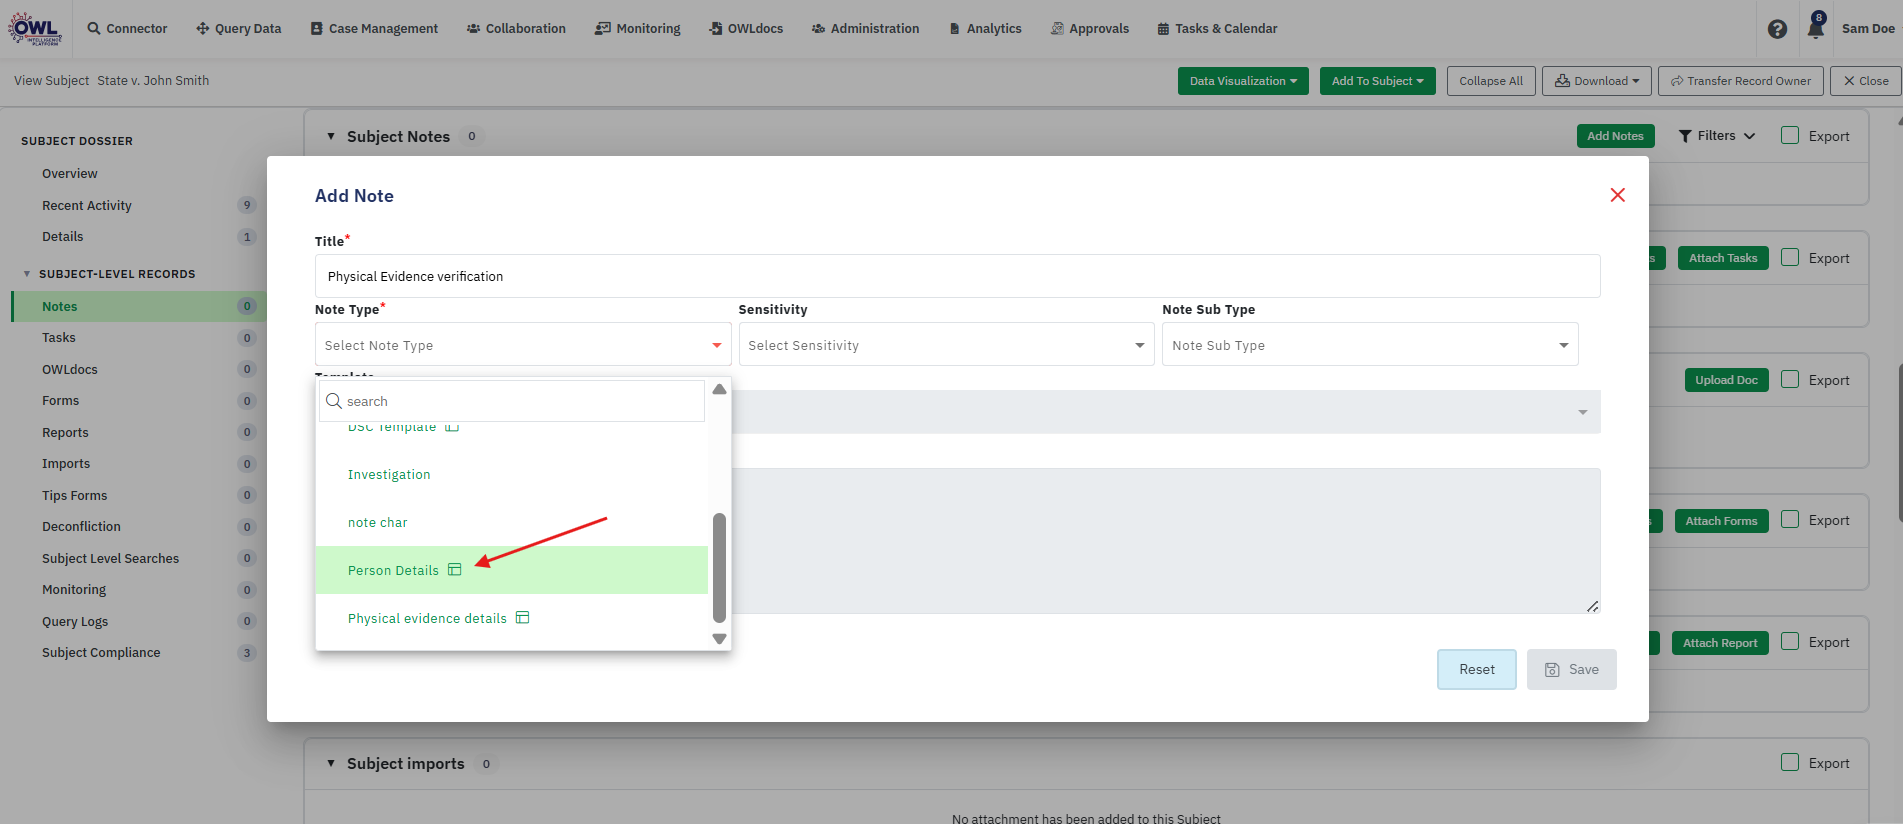Click Transfer Record Owner button

click(1740, 81)
